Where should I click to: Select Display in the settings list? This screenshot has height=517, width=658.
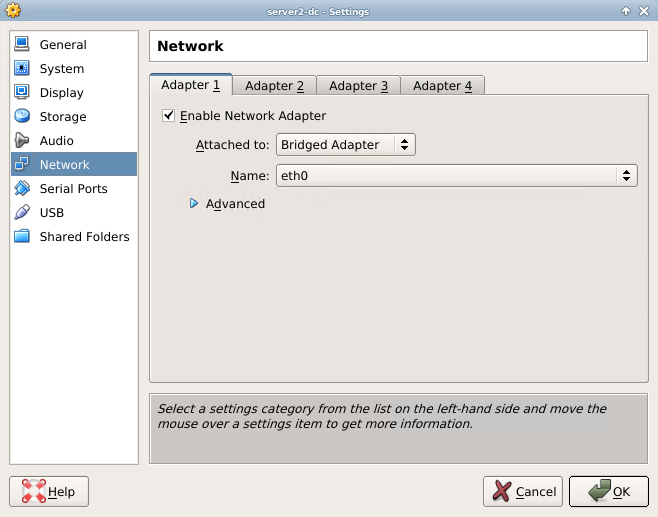coord(74,92)
